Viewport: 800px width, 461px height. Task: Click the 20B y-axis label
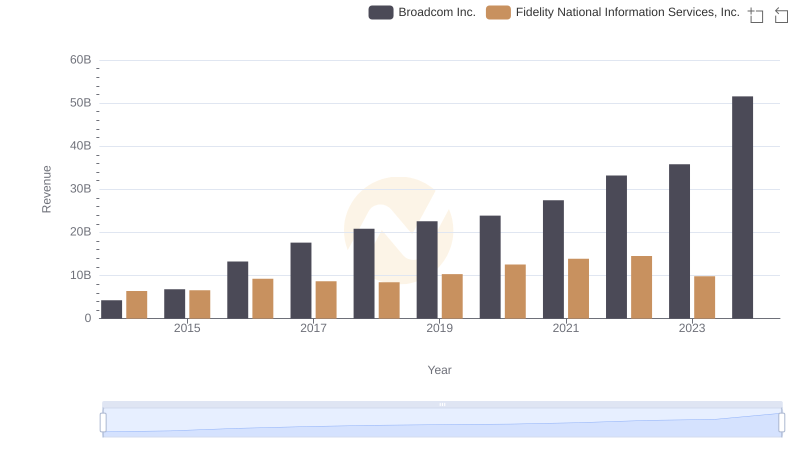(x=81, y=232)
